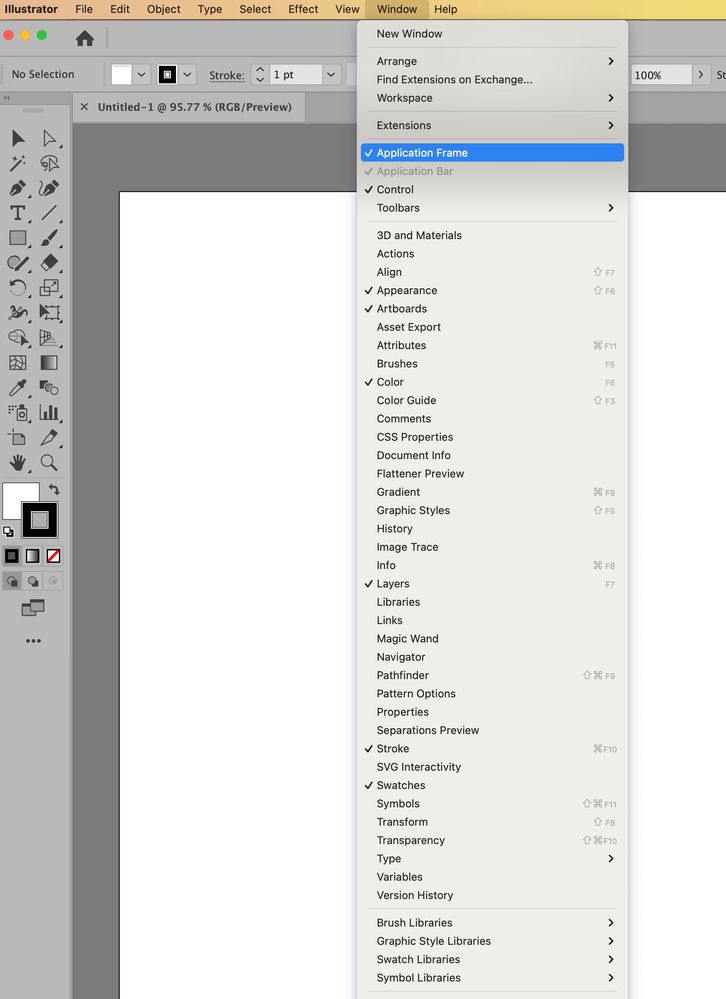The height and width of the screenshot is (999, 726).
Task: Select the Curvature tool
Action: tap(49, 188)
